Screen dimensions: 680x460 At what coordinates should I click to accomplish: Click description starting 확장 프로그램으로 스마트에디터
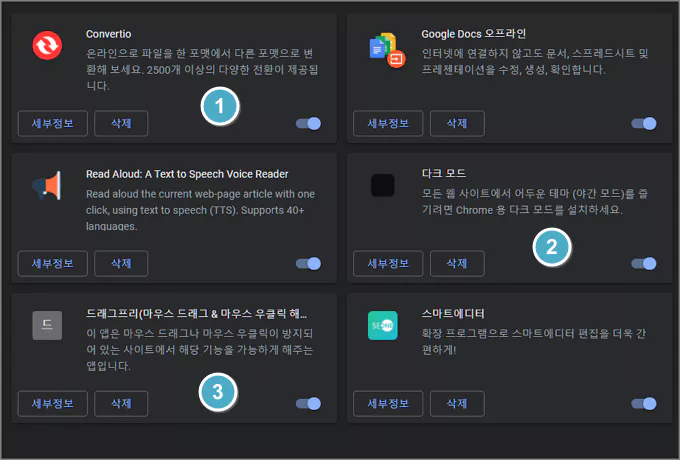(534, 341)
